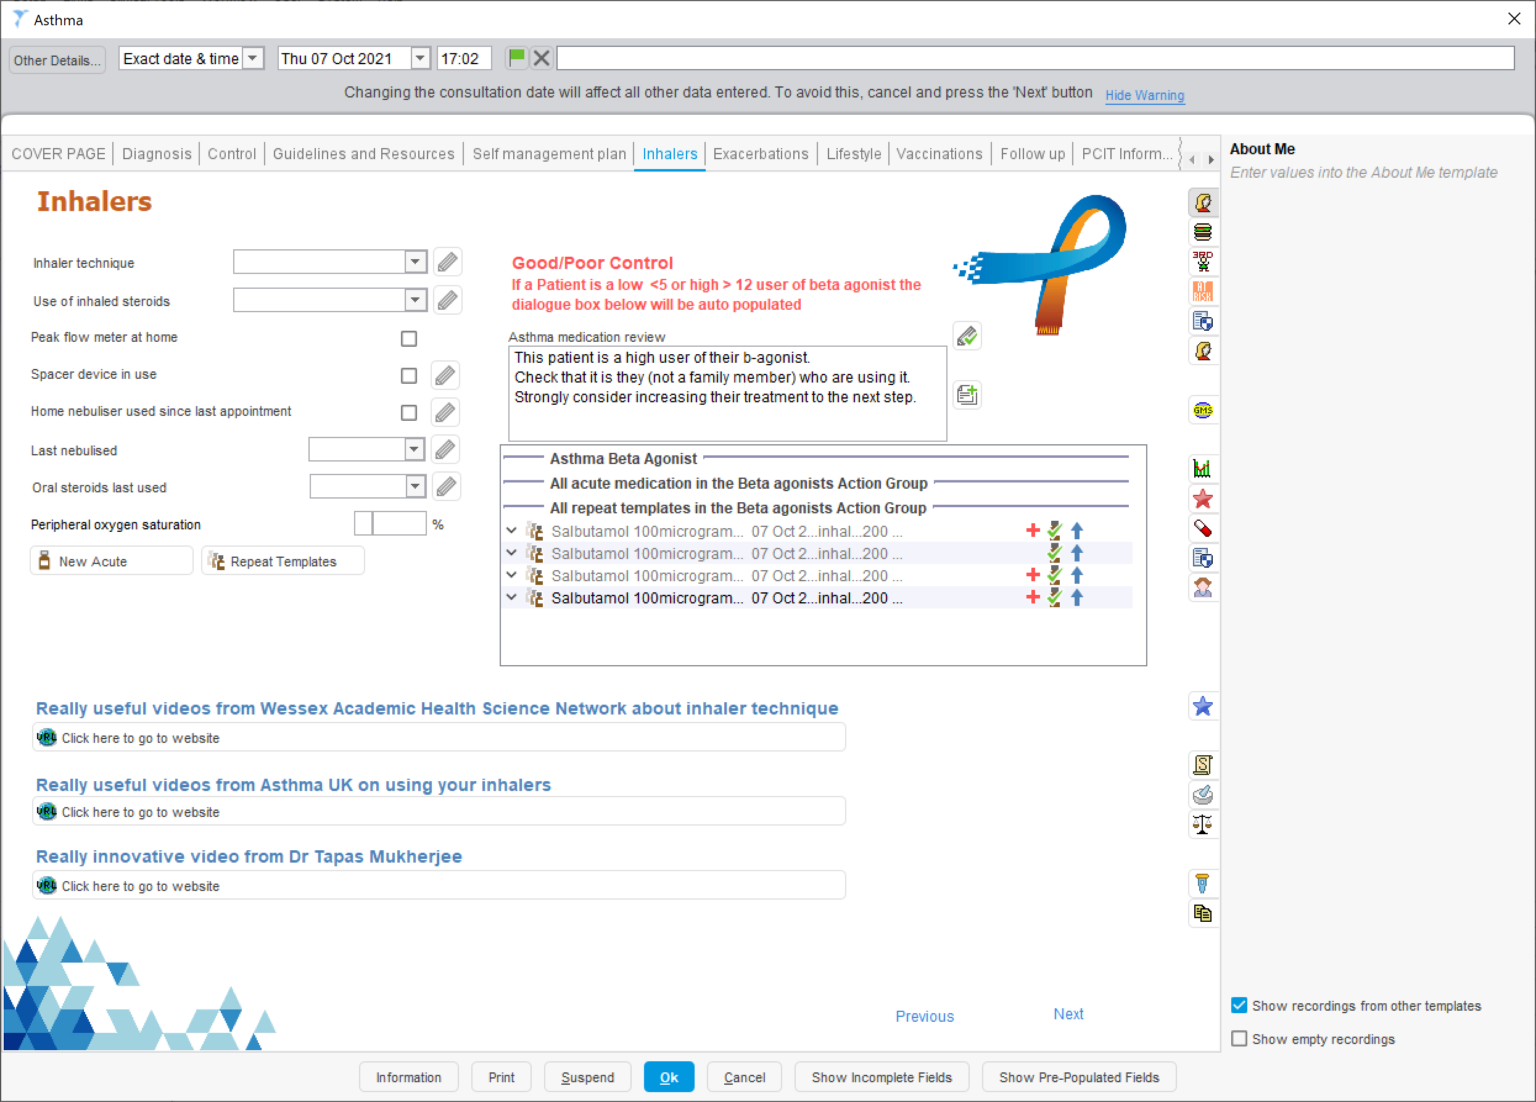Viewport: 1536px width, 1102px height.
Task: Click the blue up arrow on the last Salbutamol row
Action: [1076, 597]
